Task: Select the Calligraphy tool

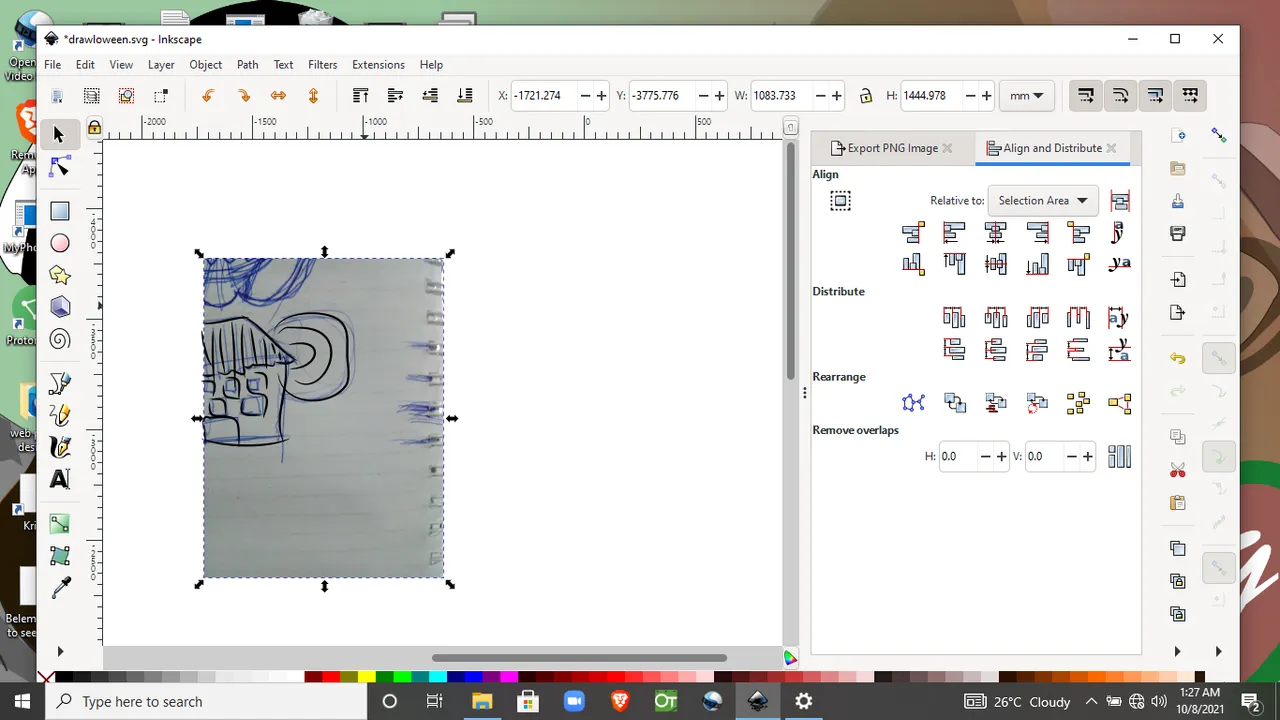Action: (60, 447)
